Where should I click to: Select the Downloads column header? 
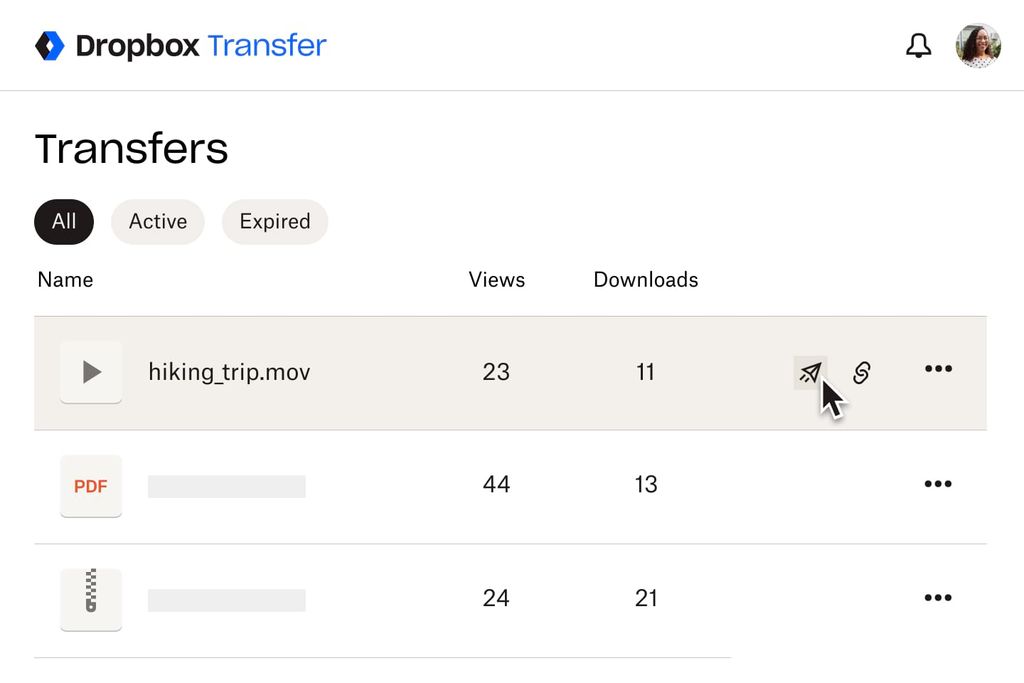pos(645,280)
